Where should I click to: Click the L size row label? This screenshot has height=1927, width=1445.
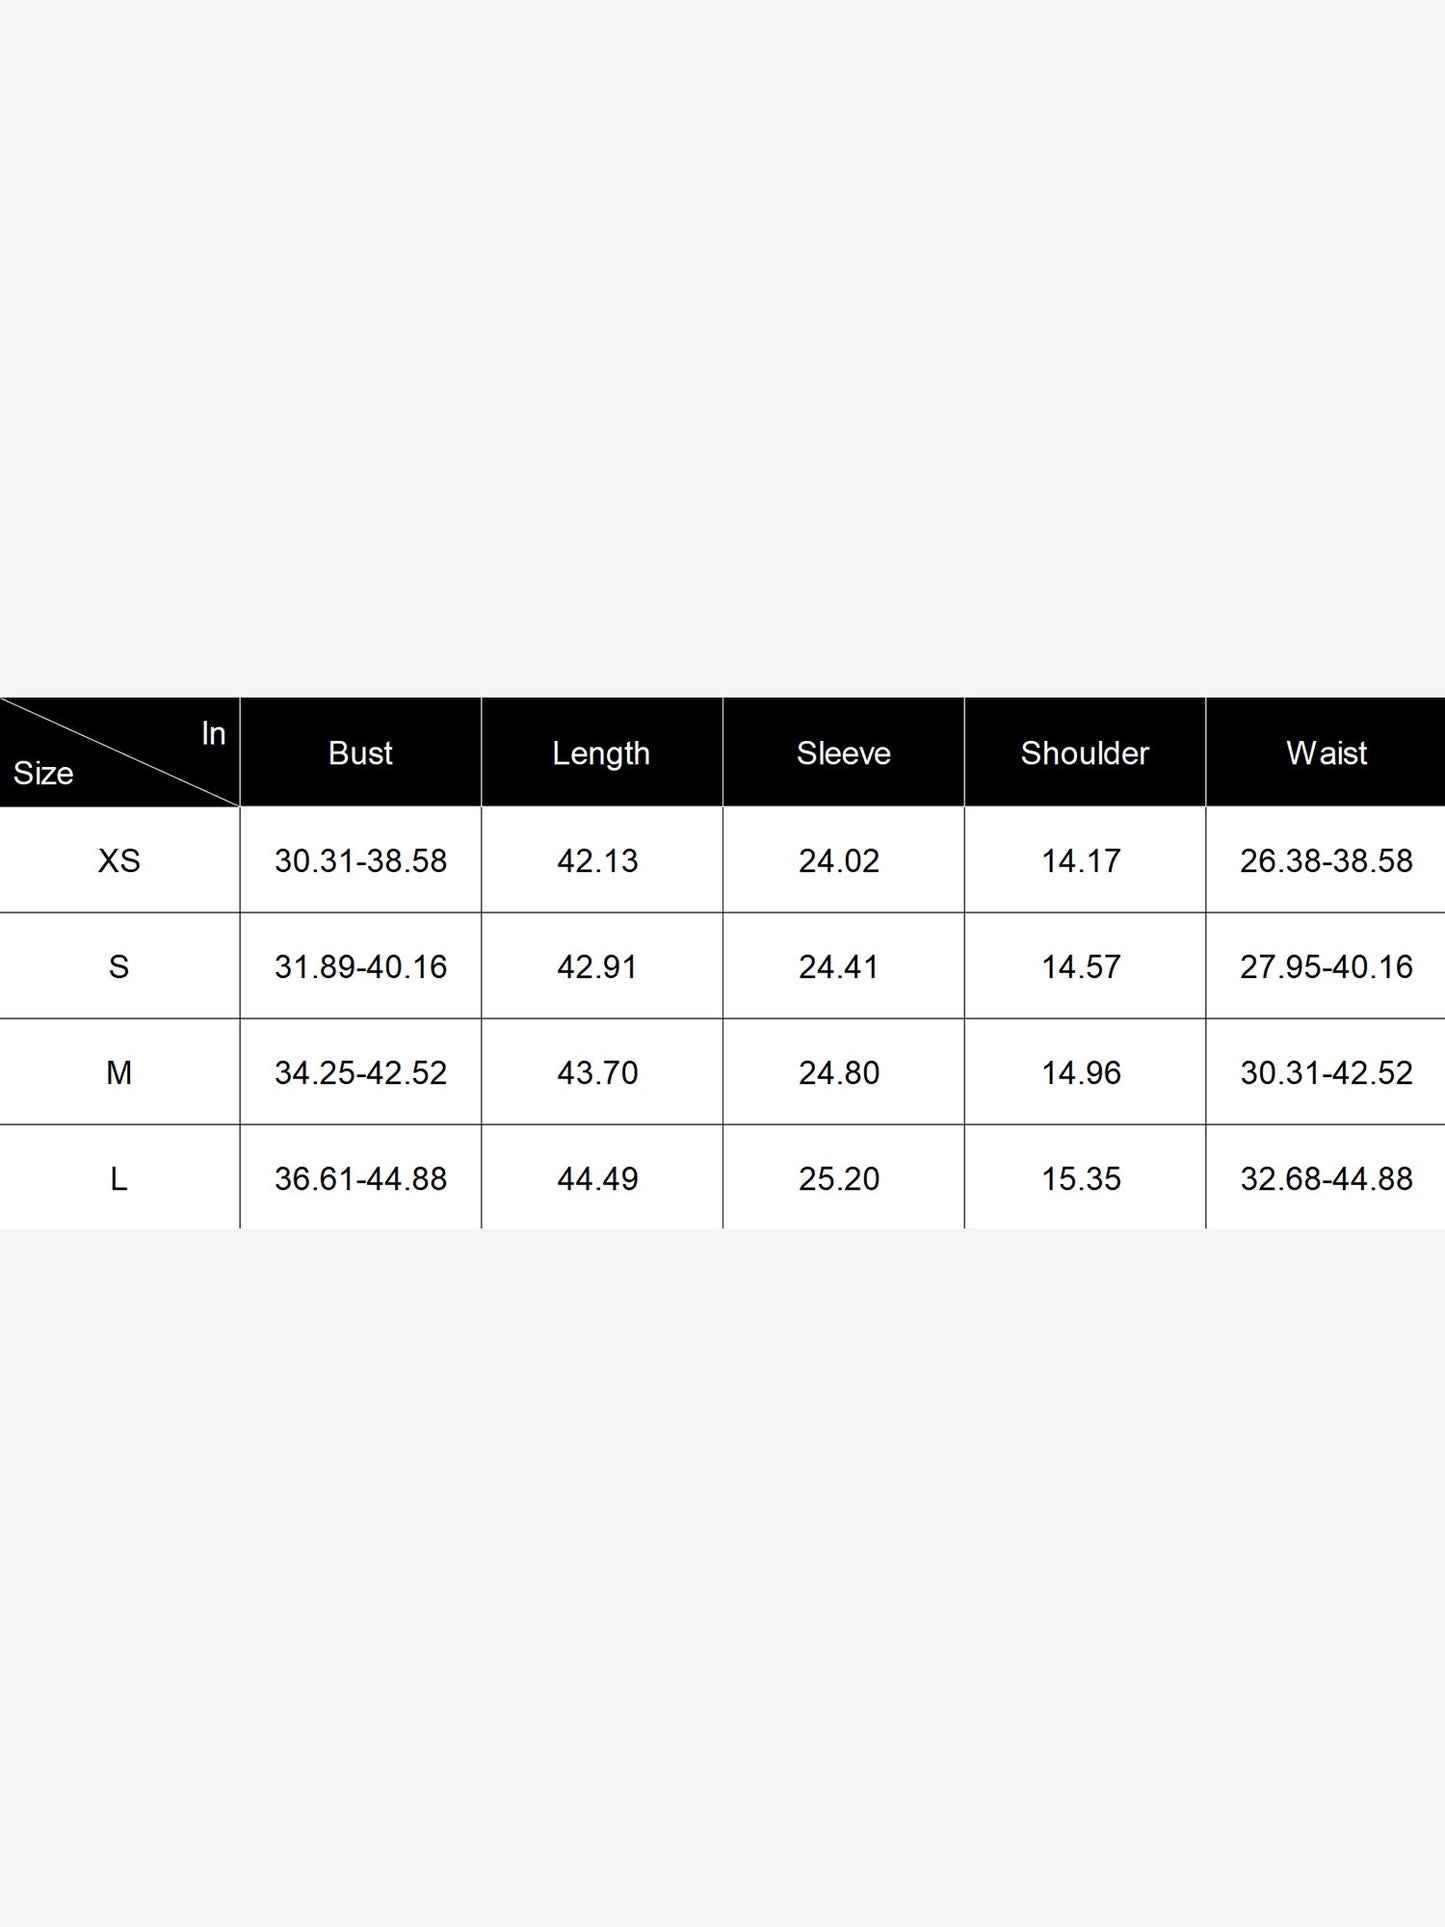pyautogui.click(x=119, y=1178)
